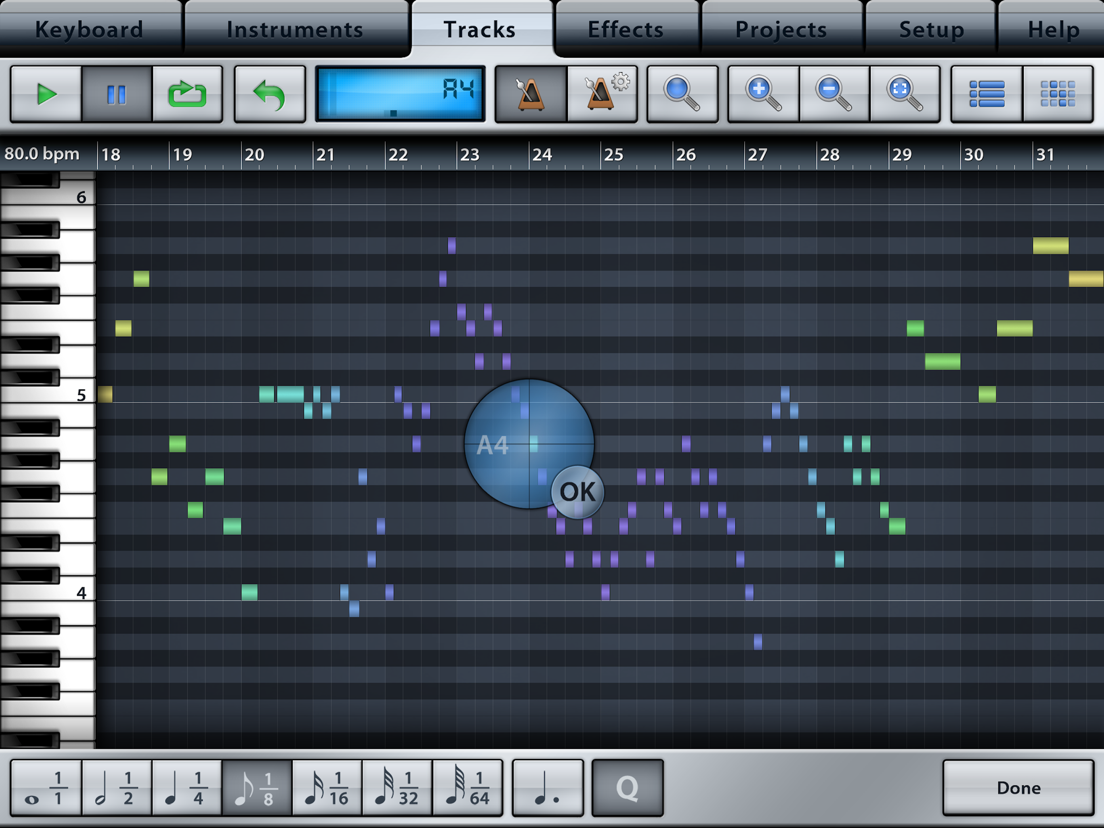The image size is (1104, 828).
Task: Open the metronome settings
Action: (603, 93)
